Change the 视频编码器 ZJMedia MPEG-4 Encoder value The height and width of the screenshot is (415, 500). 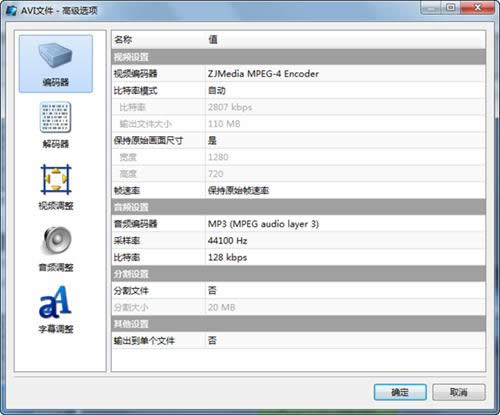point(345,74)
